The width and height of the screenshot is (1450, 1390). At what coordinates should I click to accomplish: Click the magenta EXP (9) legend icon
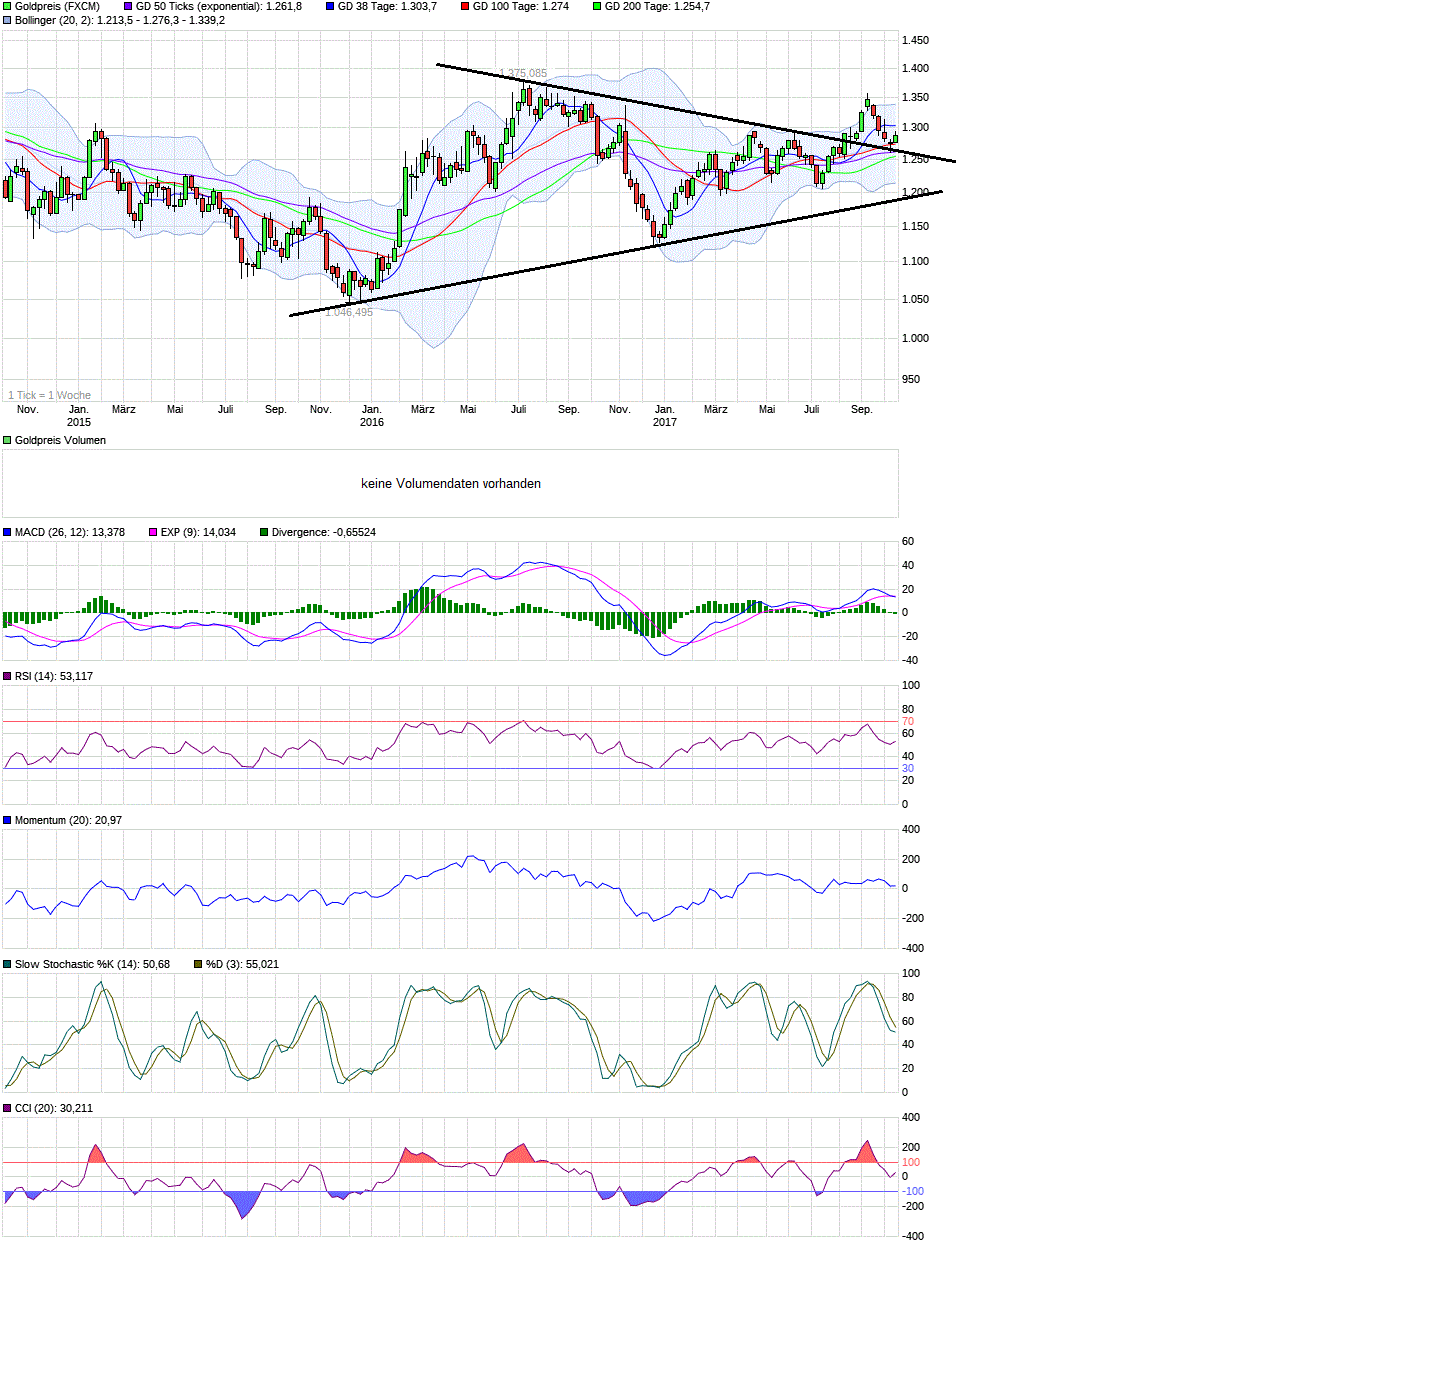151,532
